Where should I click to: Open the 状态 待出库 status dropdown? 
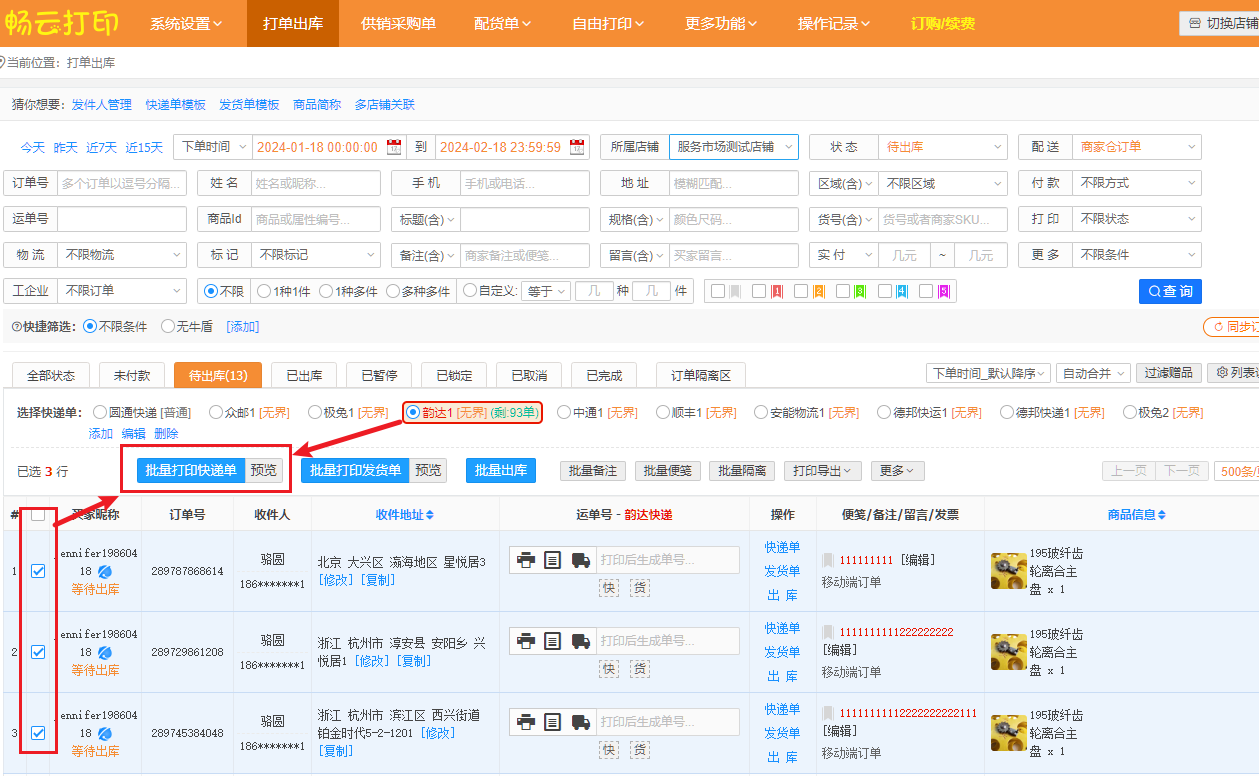tap(941, 147)
